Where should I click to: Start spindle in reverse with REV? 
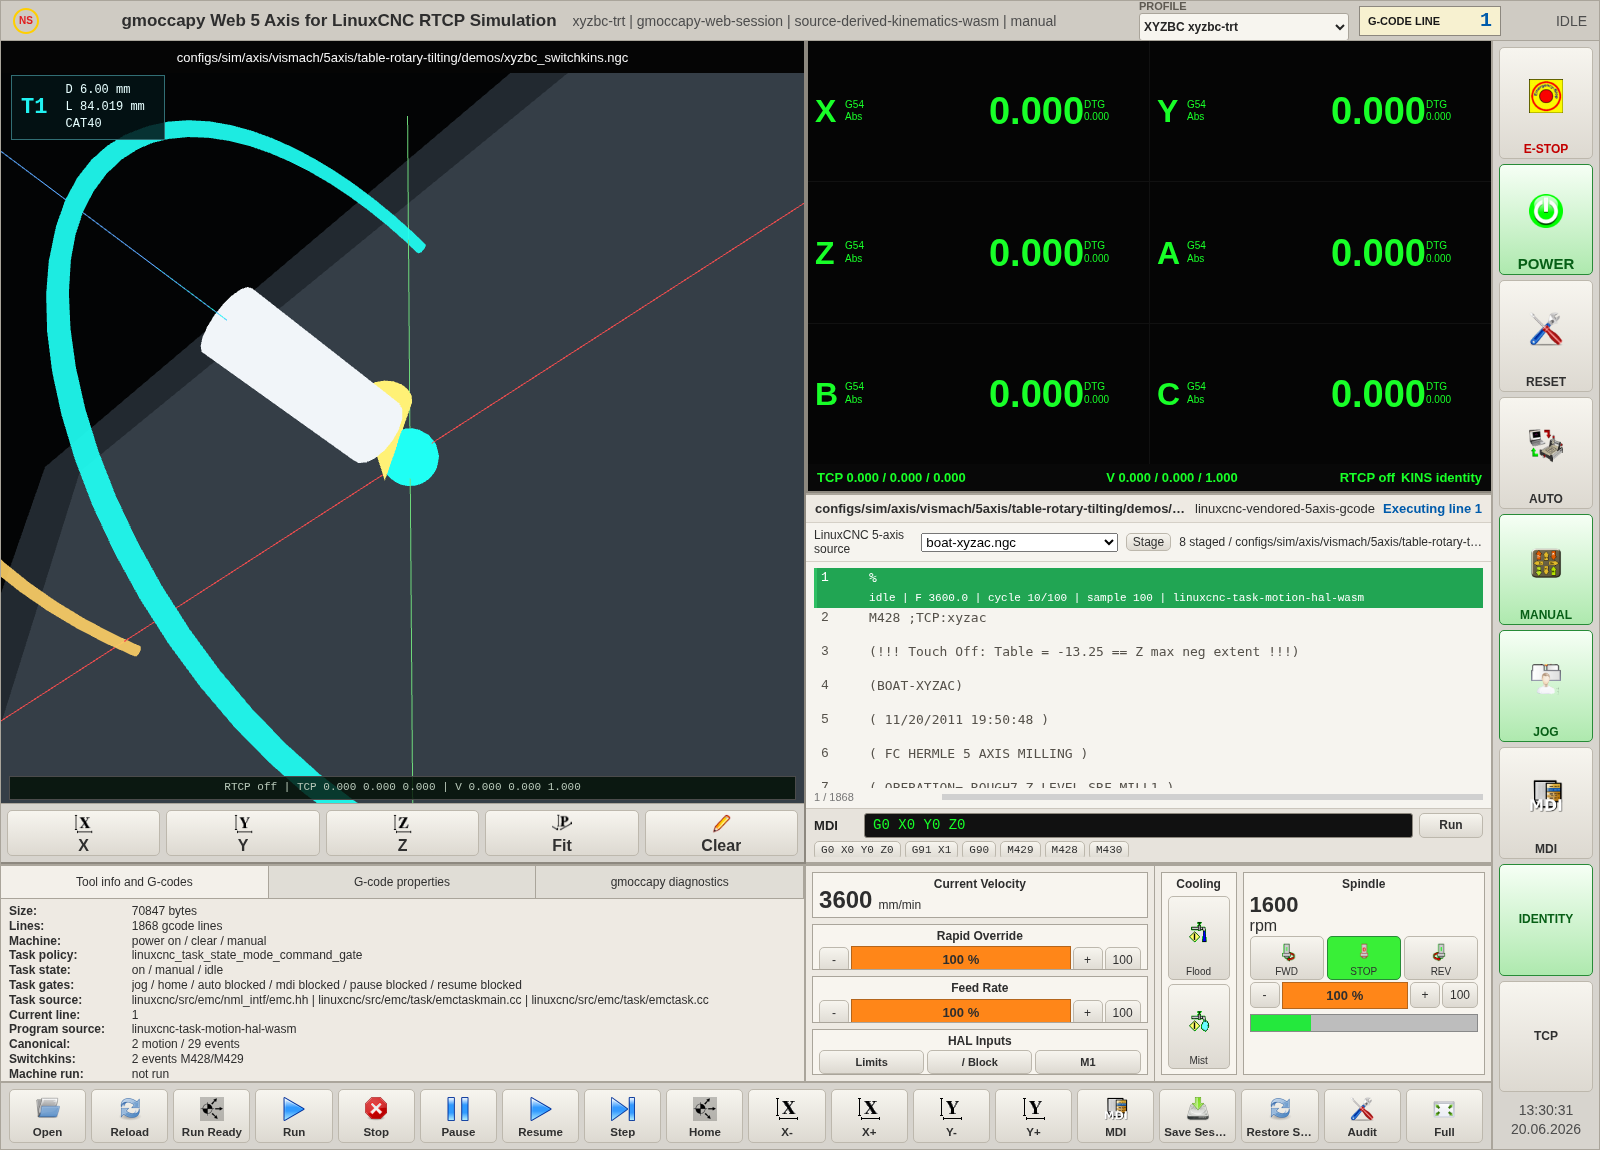click(1440, 958)
